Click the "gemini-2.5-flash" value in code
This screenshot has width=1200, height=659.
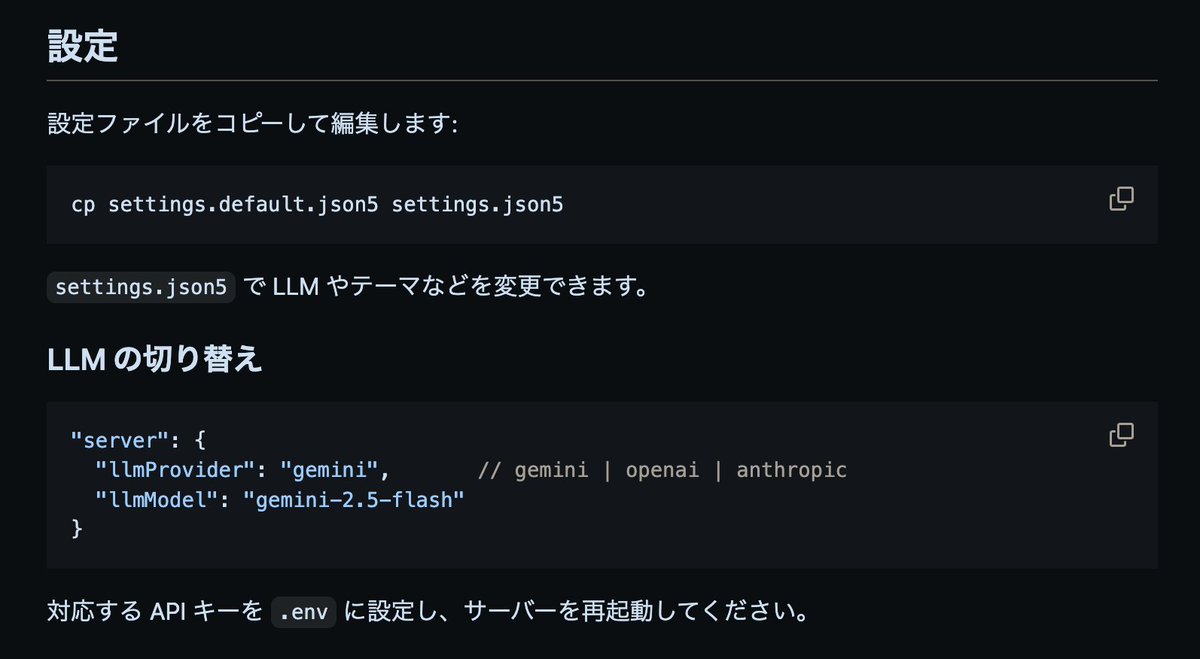click(x=355, y=499)
